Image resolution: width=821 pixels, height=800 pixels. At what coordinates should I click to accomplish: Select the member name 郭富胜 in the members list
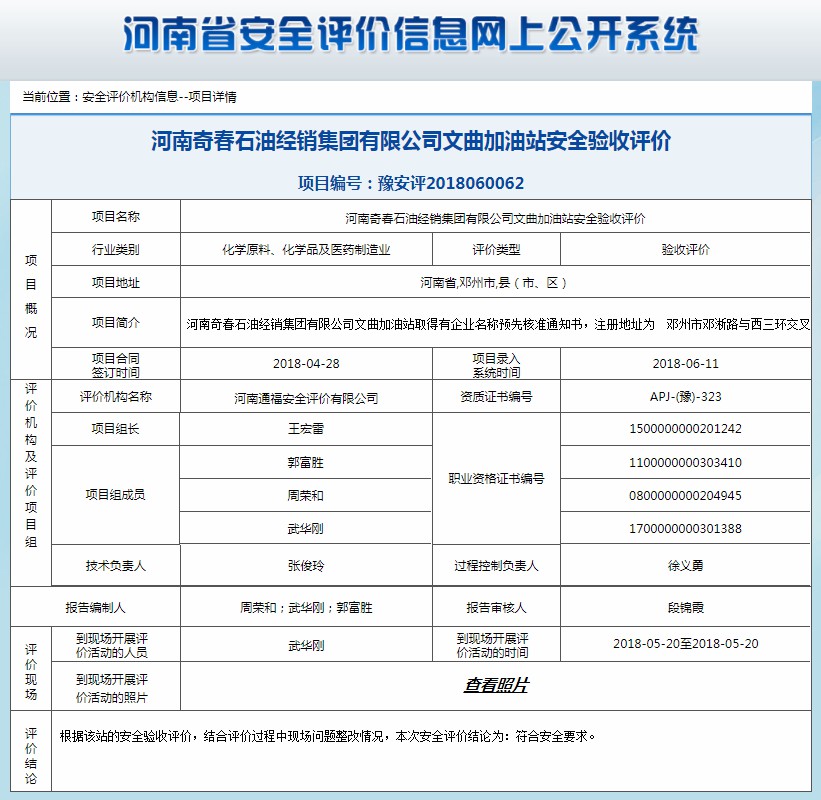[x=306, y=463]
